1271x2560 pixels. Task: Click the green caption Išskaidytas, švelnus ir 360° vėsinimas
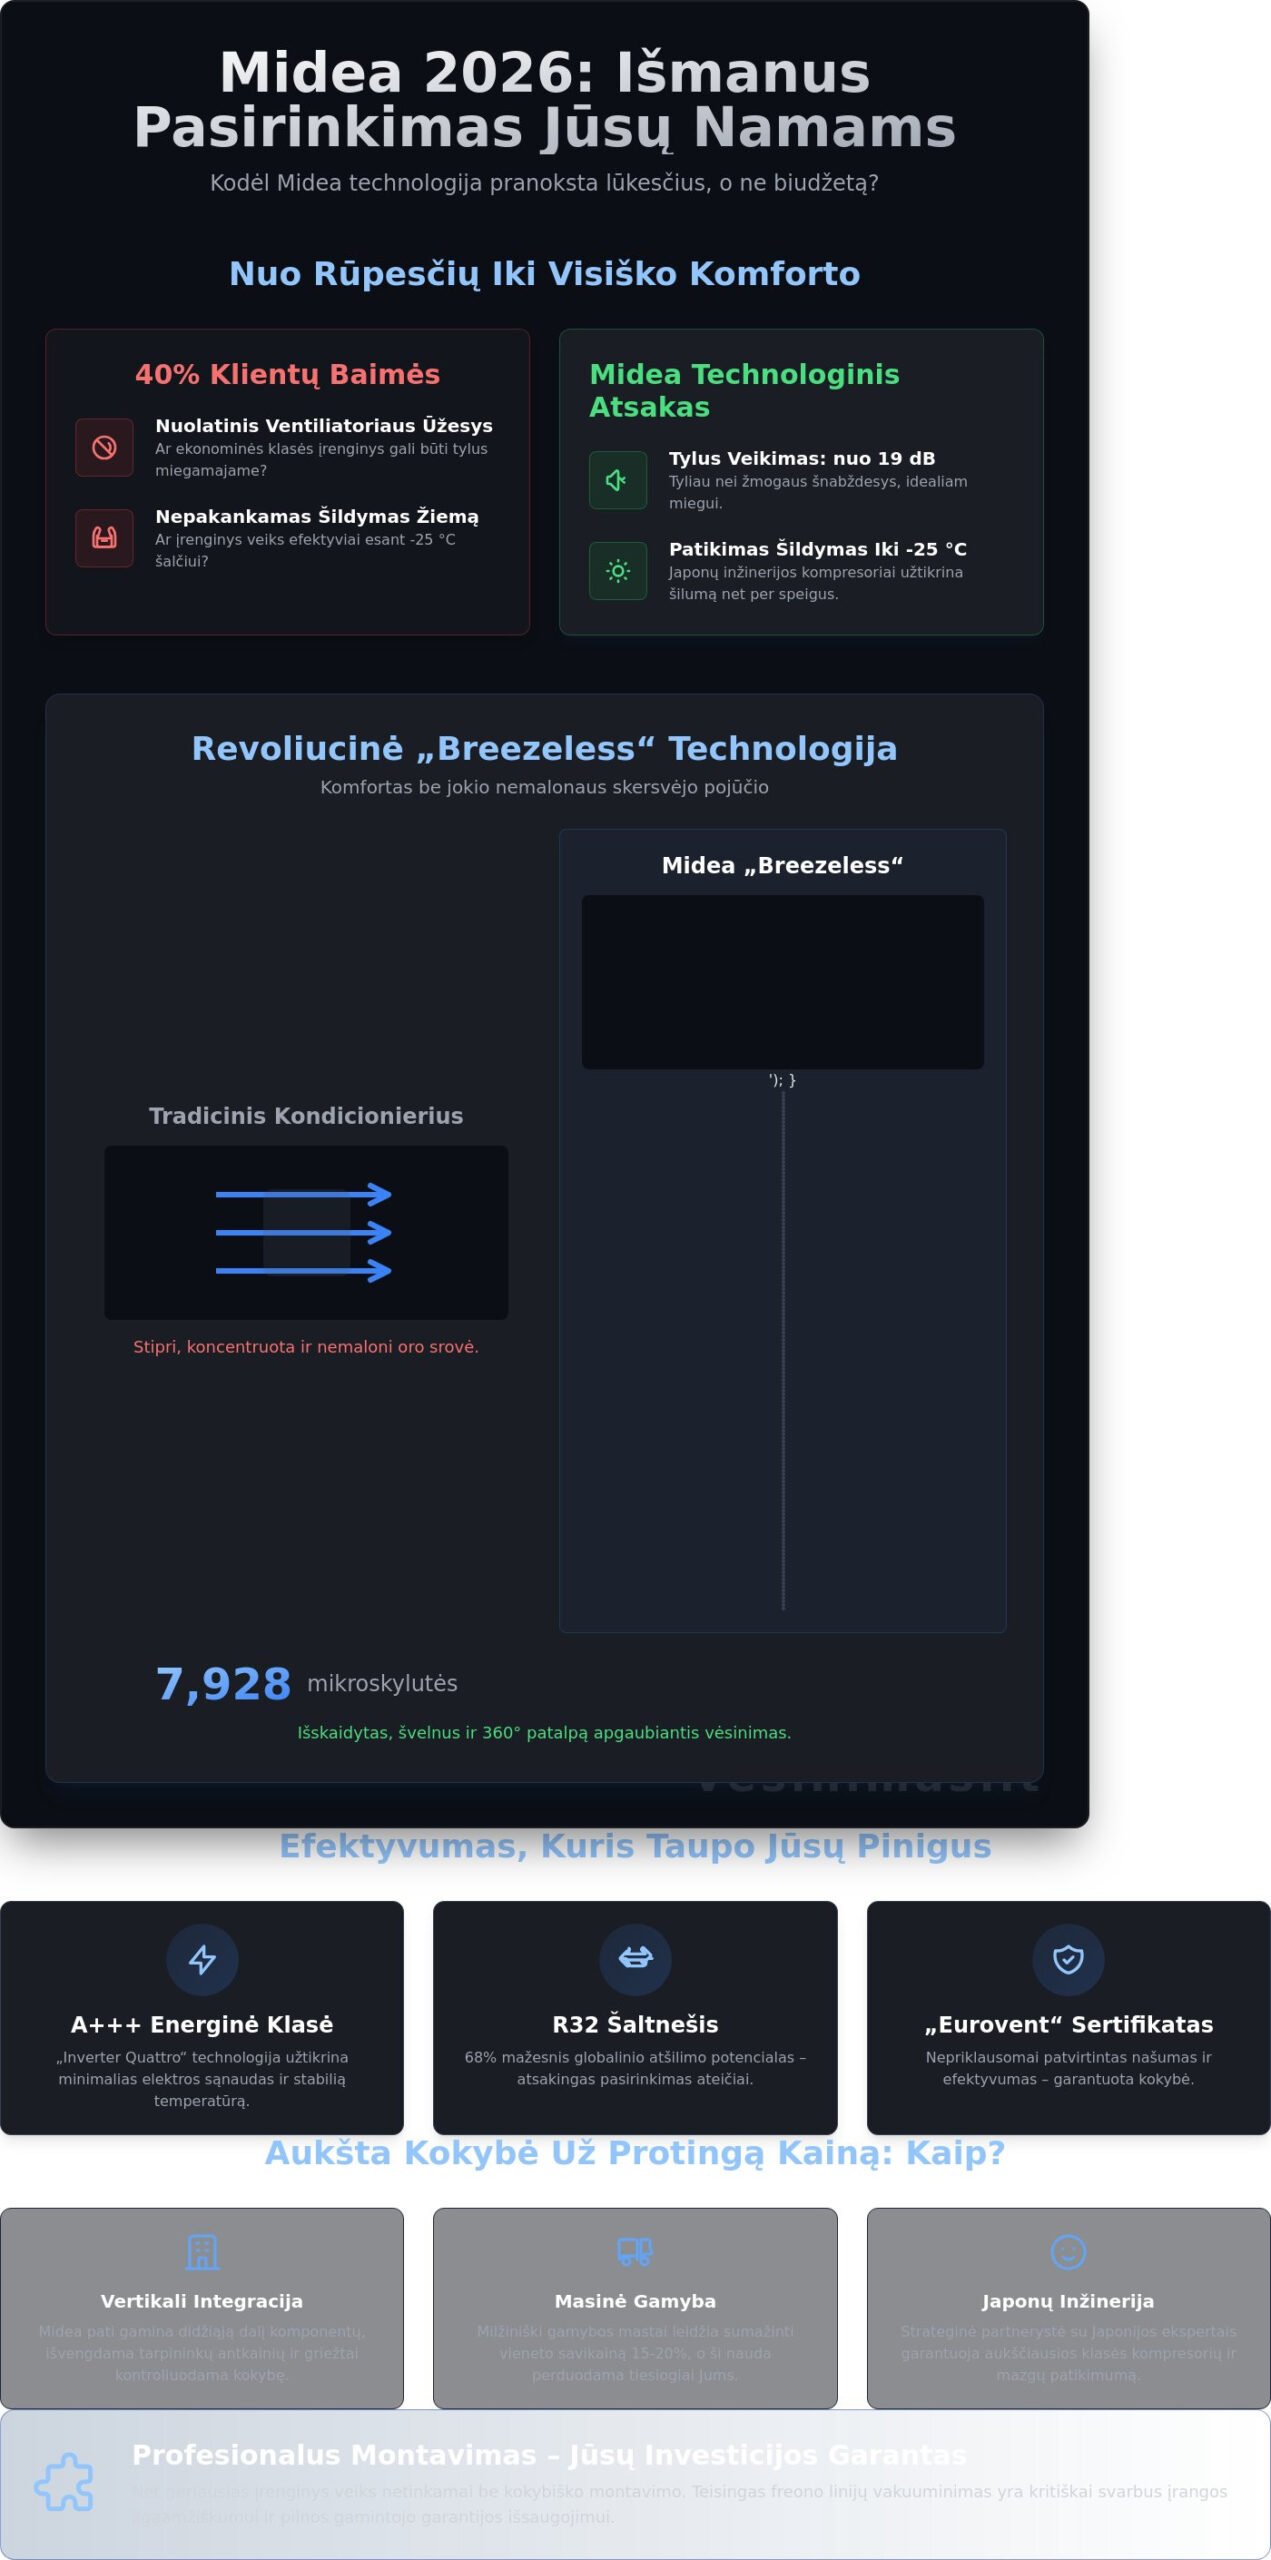pos(544,1733)
